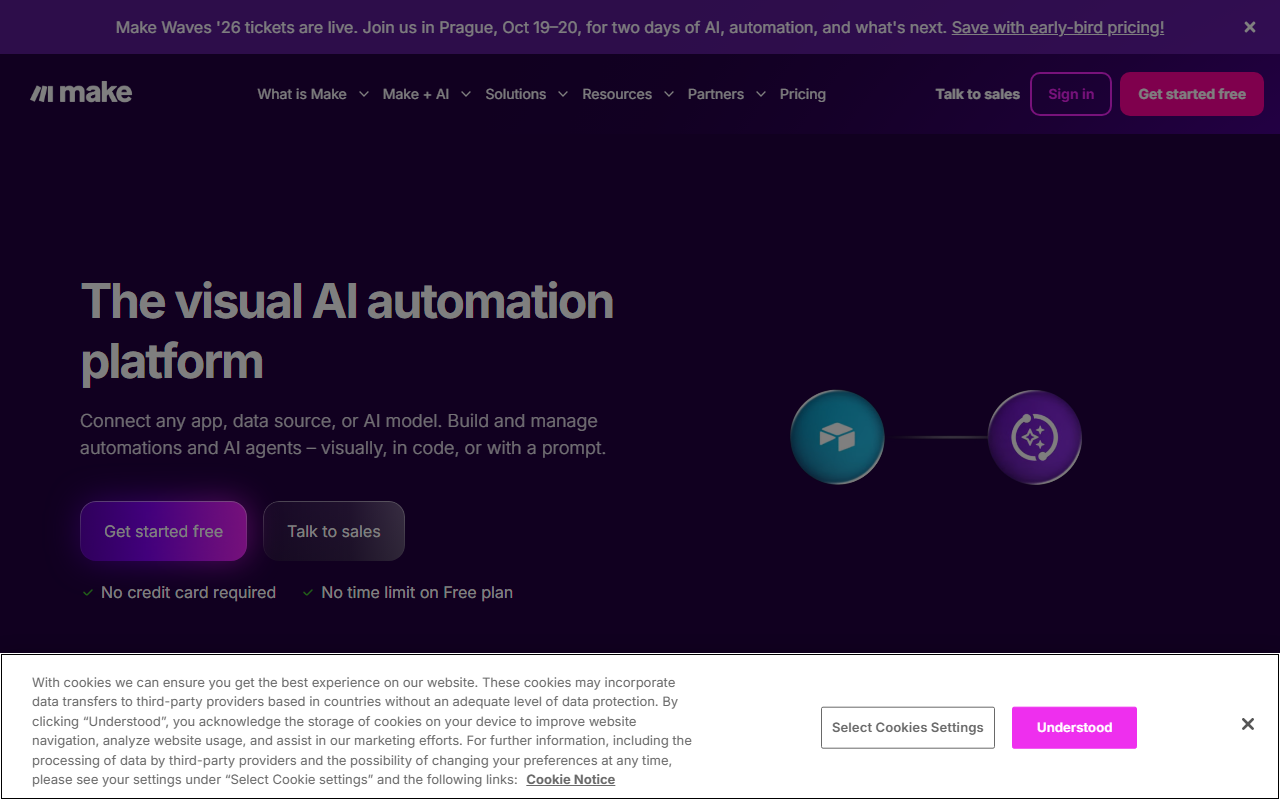1280x800 pixels.
Task: Click the checkmark beside No credit card required
Action: pyautogui.click(x=88, y=593)
